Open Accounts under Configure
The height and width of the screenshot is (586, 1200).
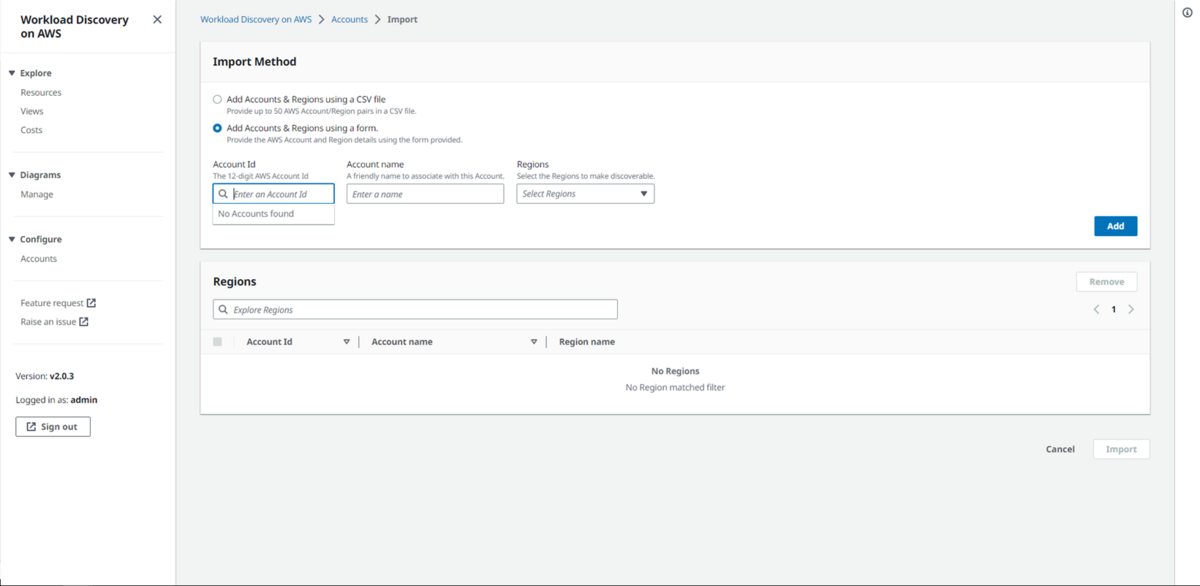39,258
